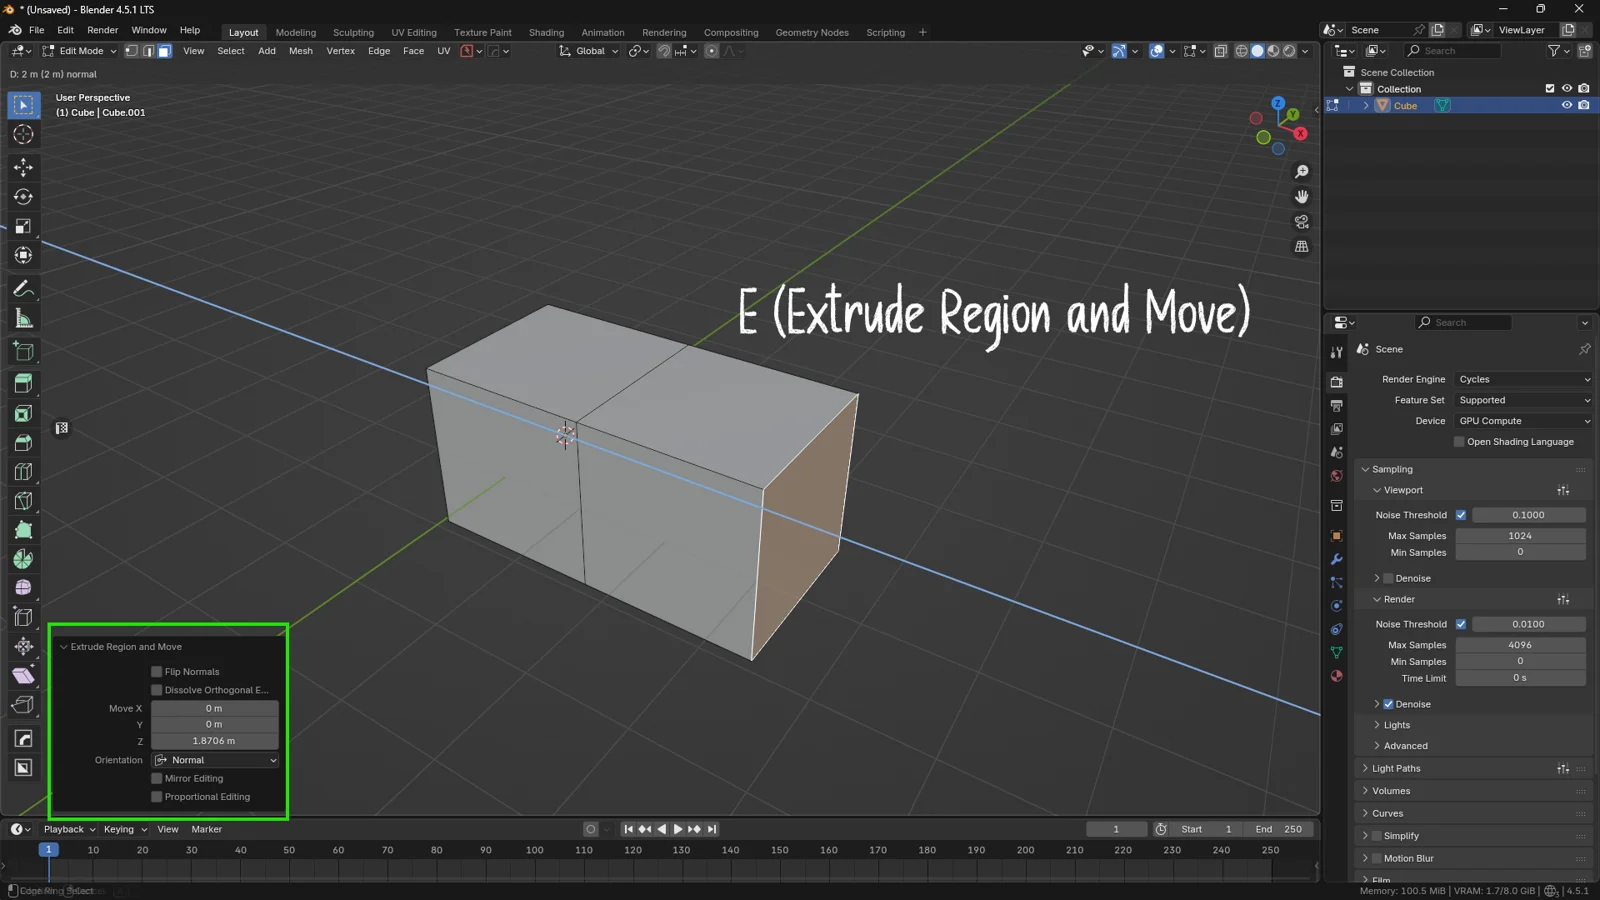The width and height of the screenshot is (1600, 900).
Task: Select the Loop Cut tool
Action: (x=23, y=471)
